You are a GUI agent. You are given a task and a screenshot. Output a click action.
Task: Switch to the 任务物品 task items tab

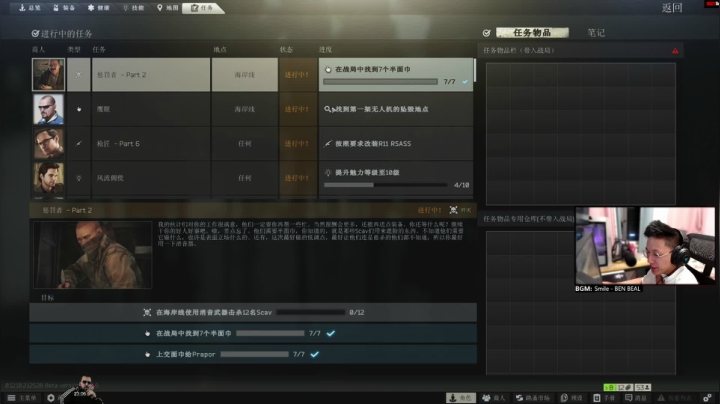click(x=532, y=33)
